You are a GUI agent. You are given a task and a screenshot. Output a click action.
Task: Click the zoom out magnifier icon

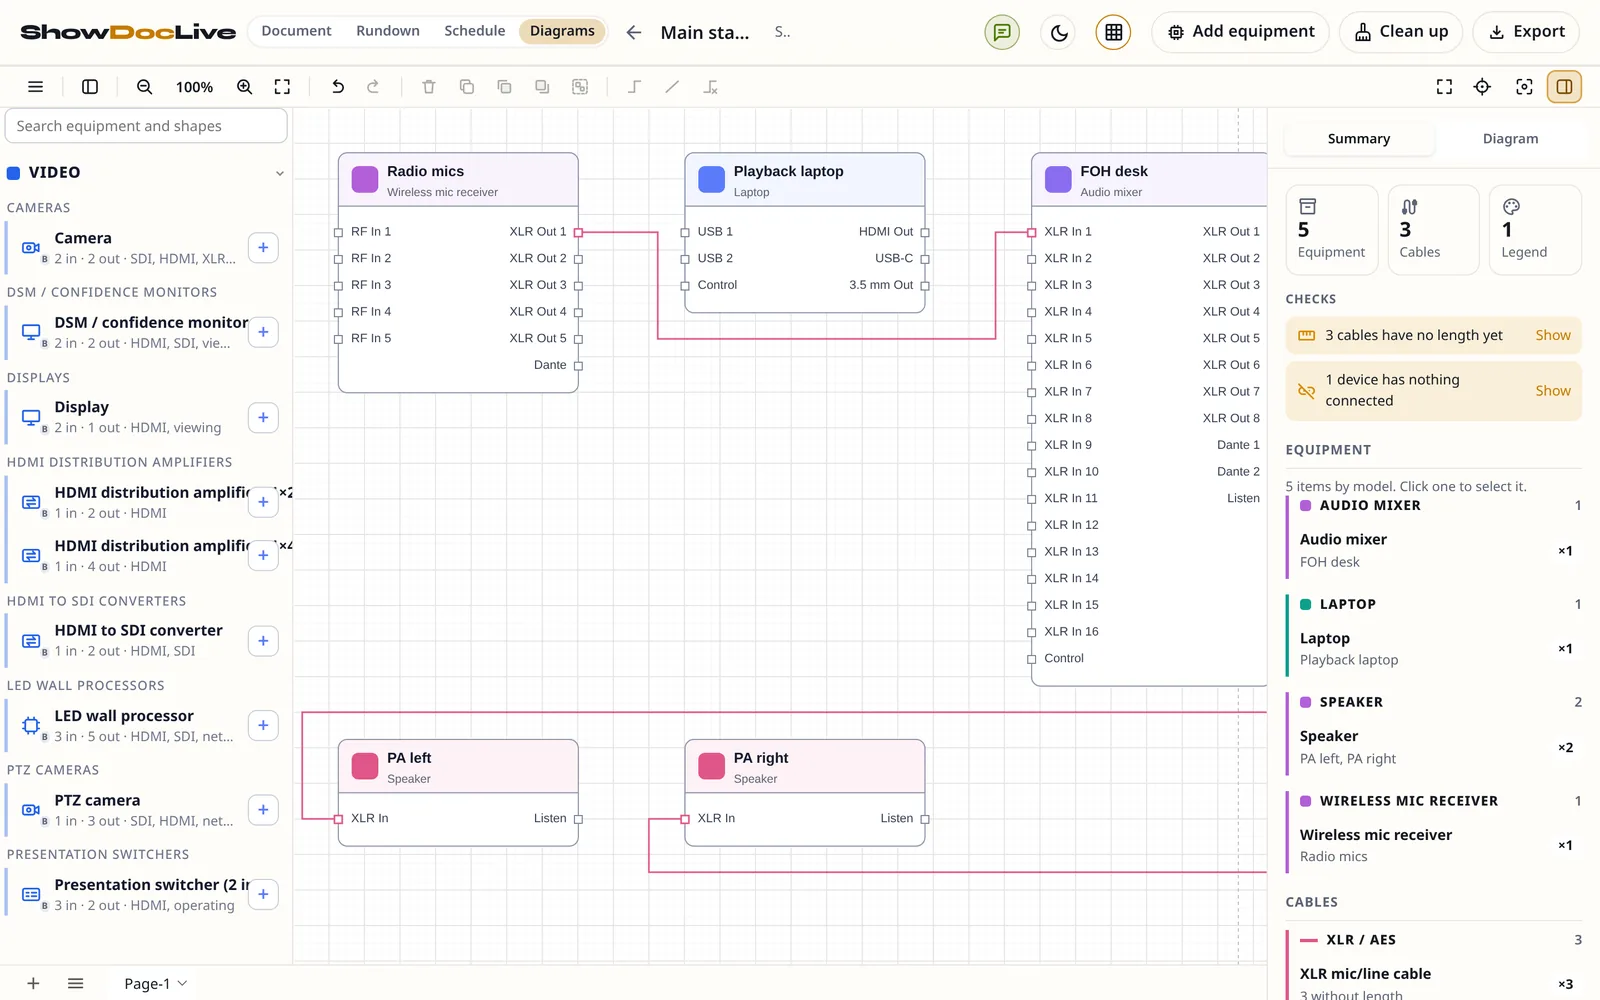(145, 87)
